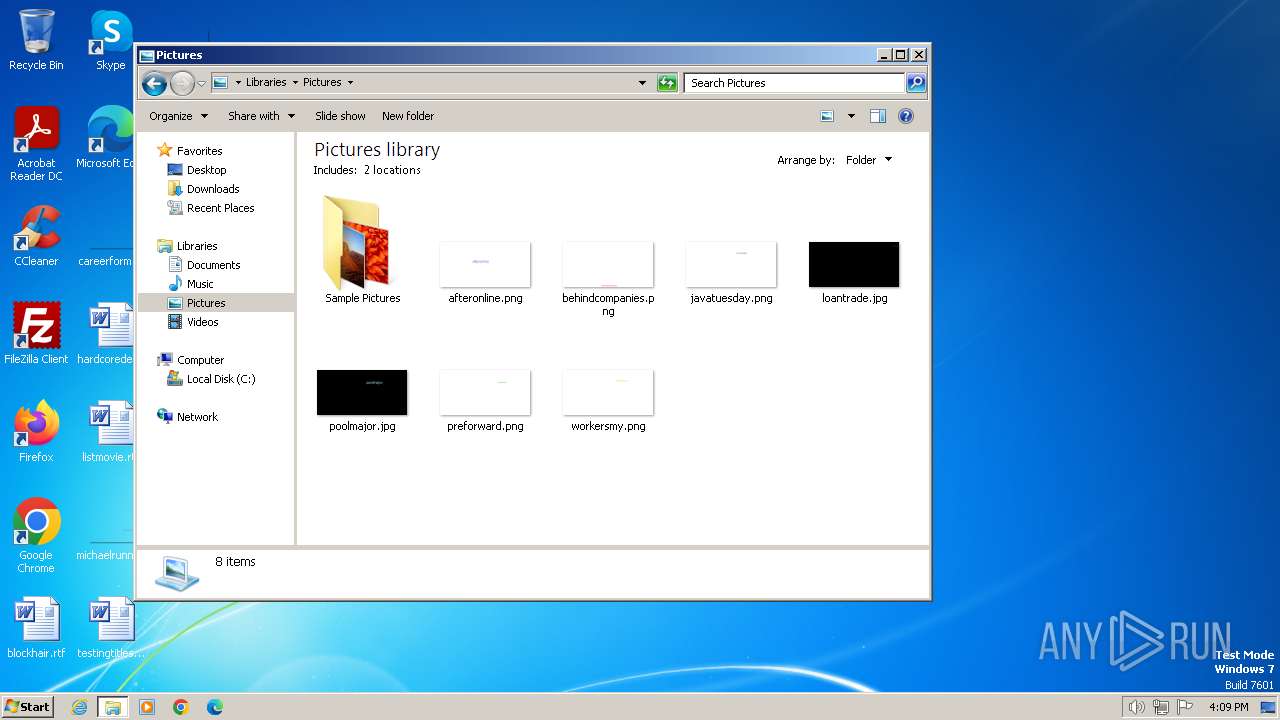Start the Slide show
Image resolution: width=1280 pixels, height=720 pixels.
pos(340,116)
